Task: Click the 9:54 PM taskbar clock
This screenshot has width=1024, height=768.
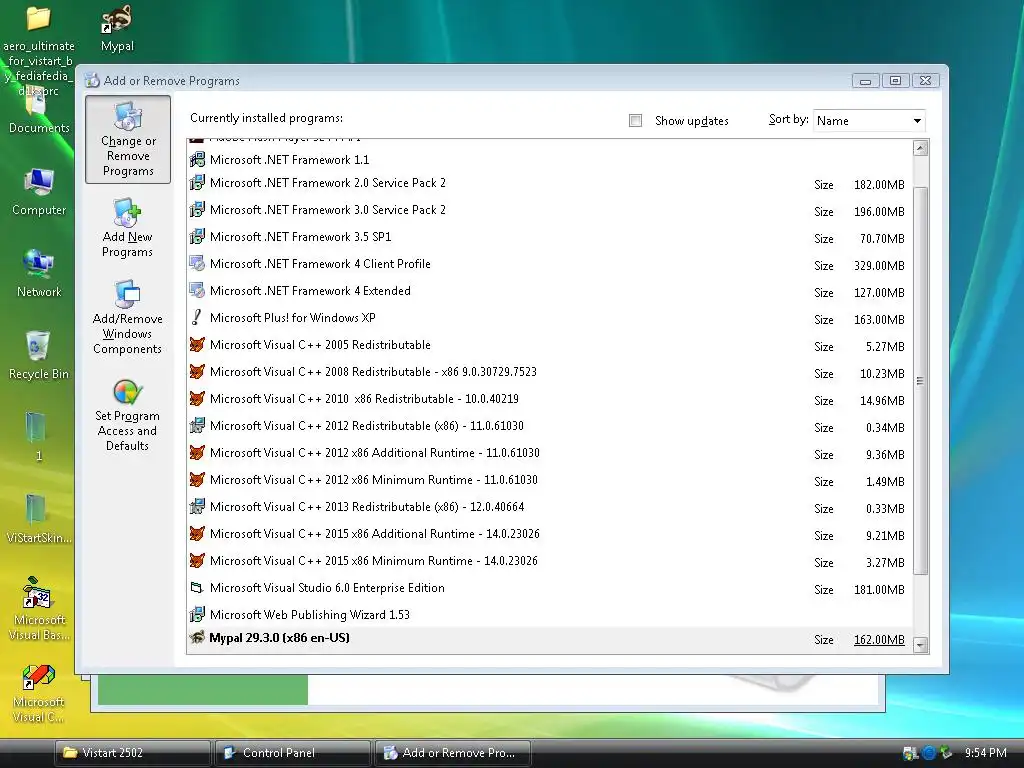Action: pos(985,753)
